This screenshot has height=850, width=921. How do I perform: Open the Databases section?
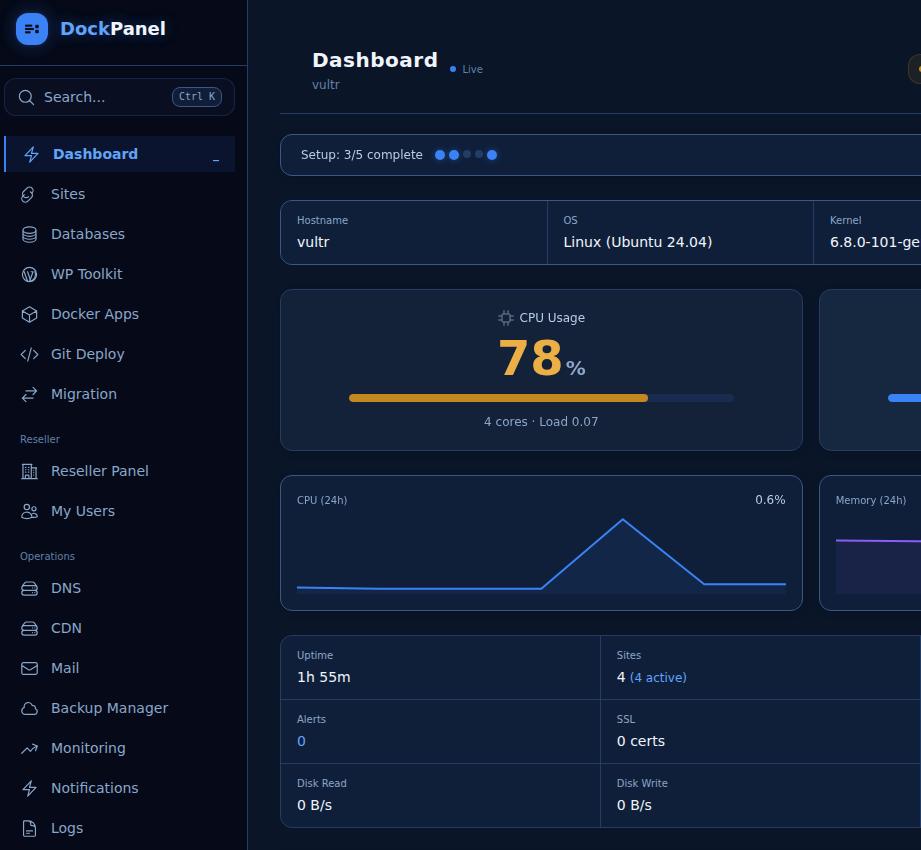tap(119, 234)
